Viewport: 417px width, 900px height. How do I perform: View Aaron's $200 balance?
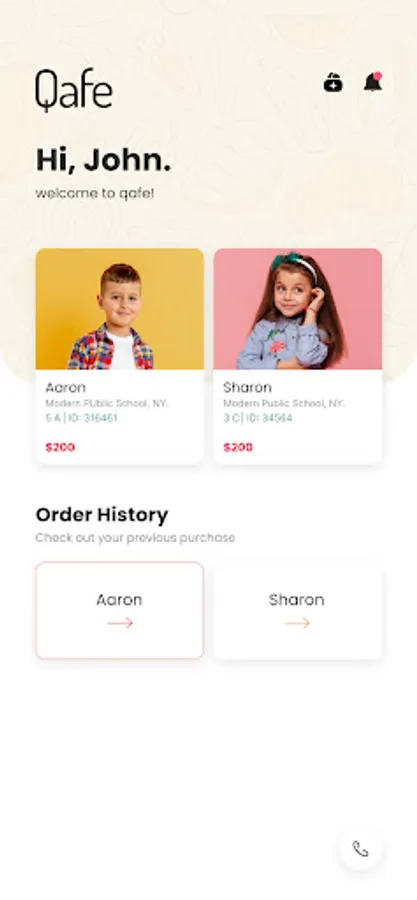(x=60, y=447)
